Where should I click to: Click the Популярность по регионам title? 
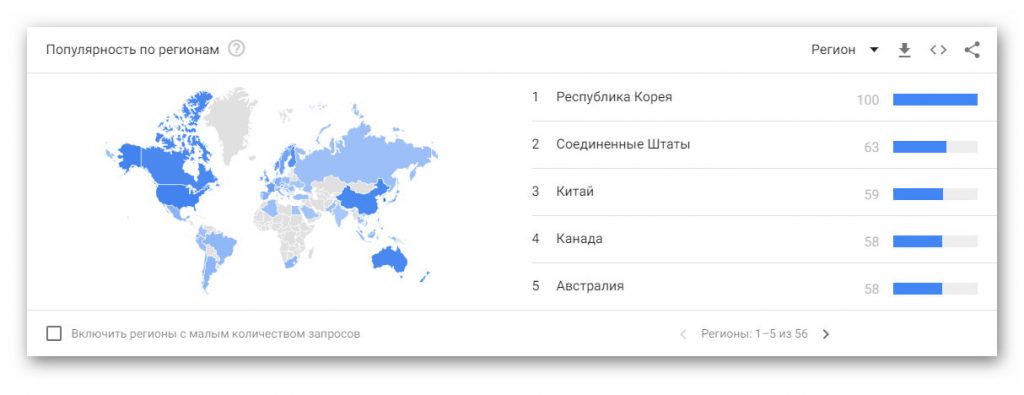click(x=133, y=50)
